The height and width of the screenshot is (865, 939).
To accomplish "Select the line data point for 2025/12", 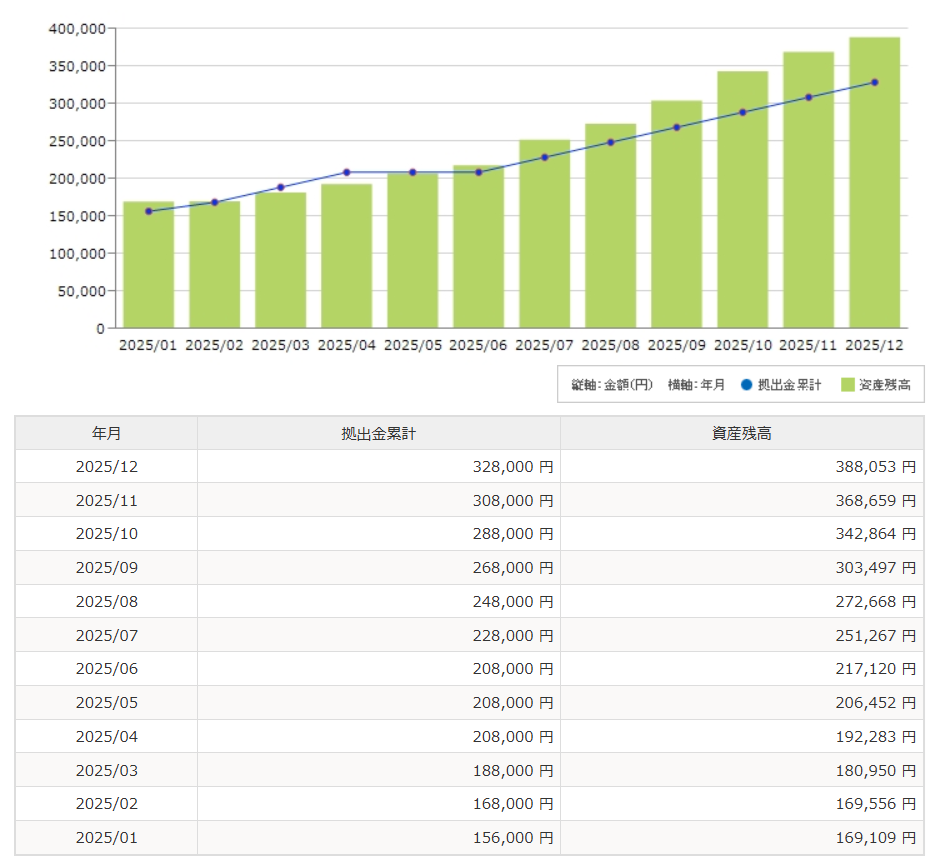I will [874, 82].
